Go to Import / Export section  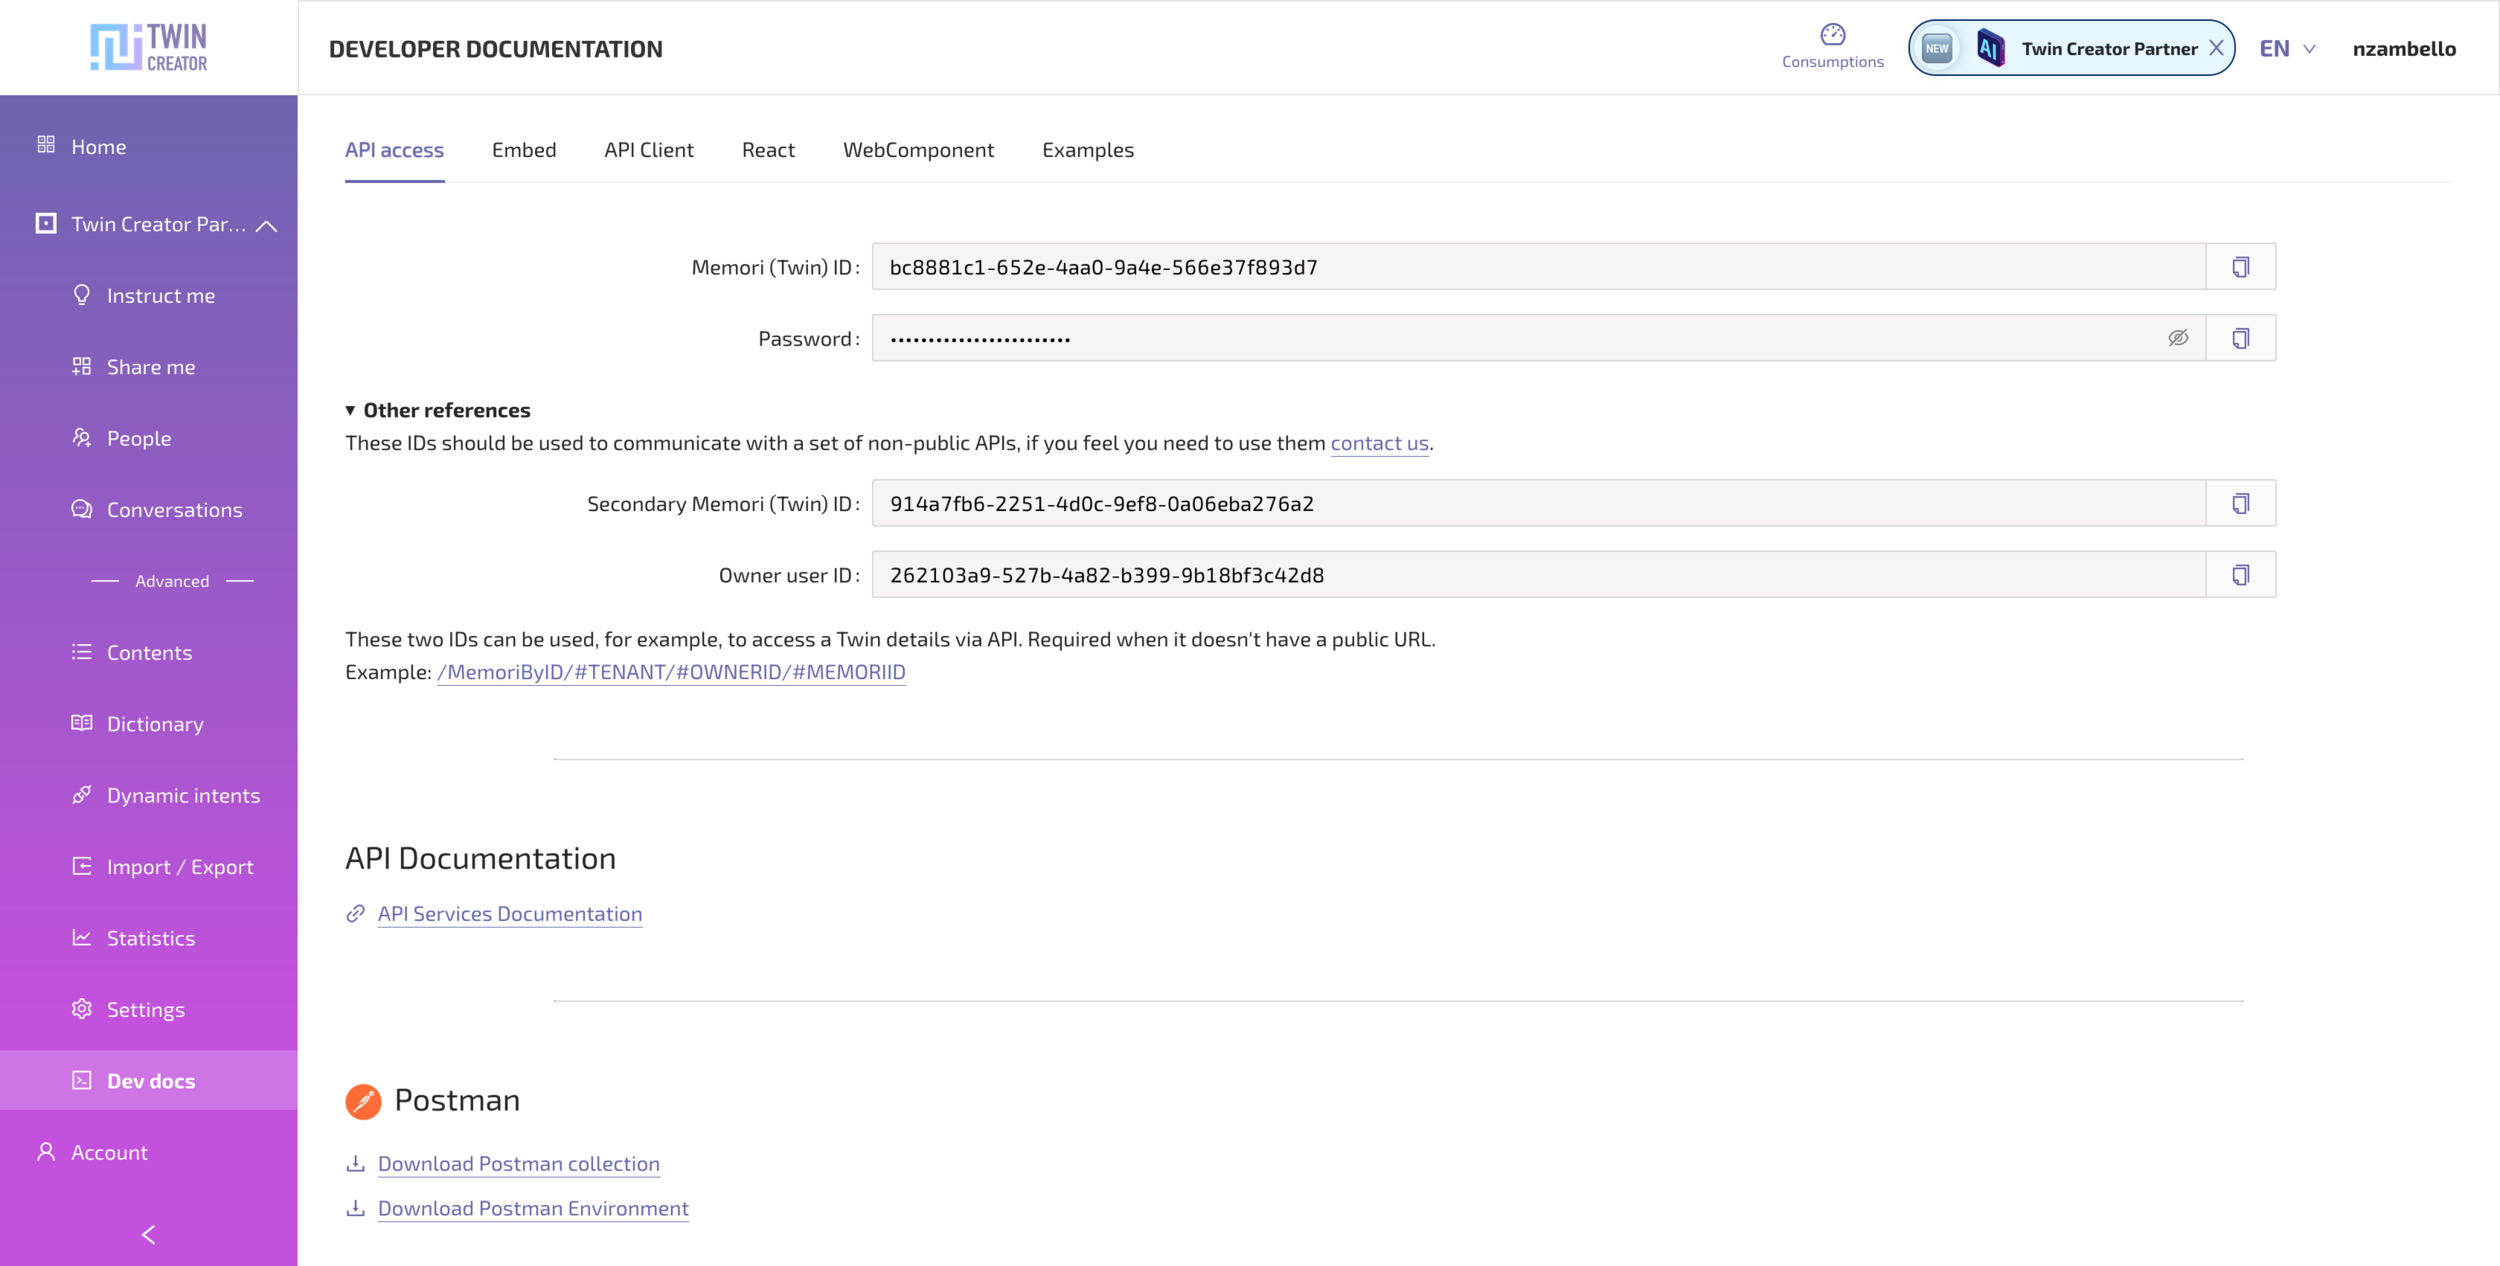(x=180, y=867)
